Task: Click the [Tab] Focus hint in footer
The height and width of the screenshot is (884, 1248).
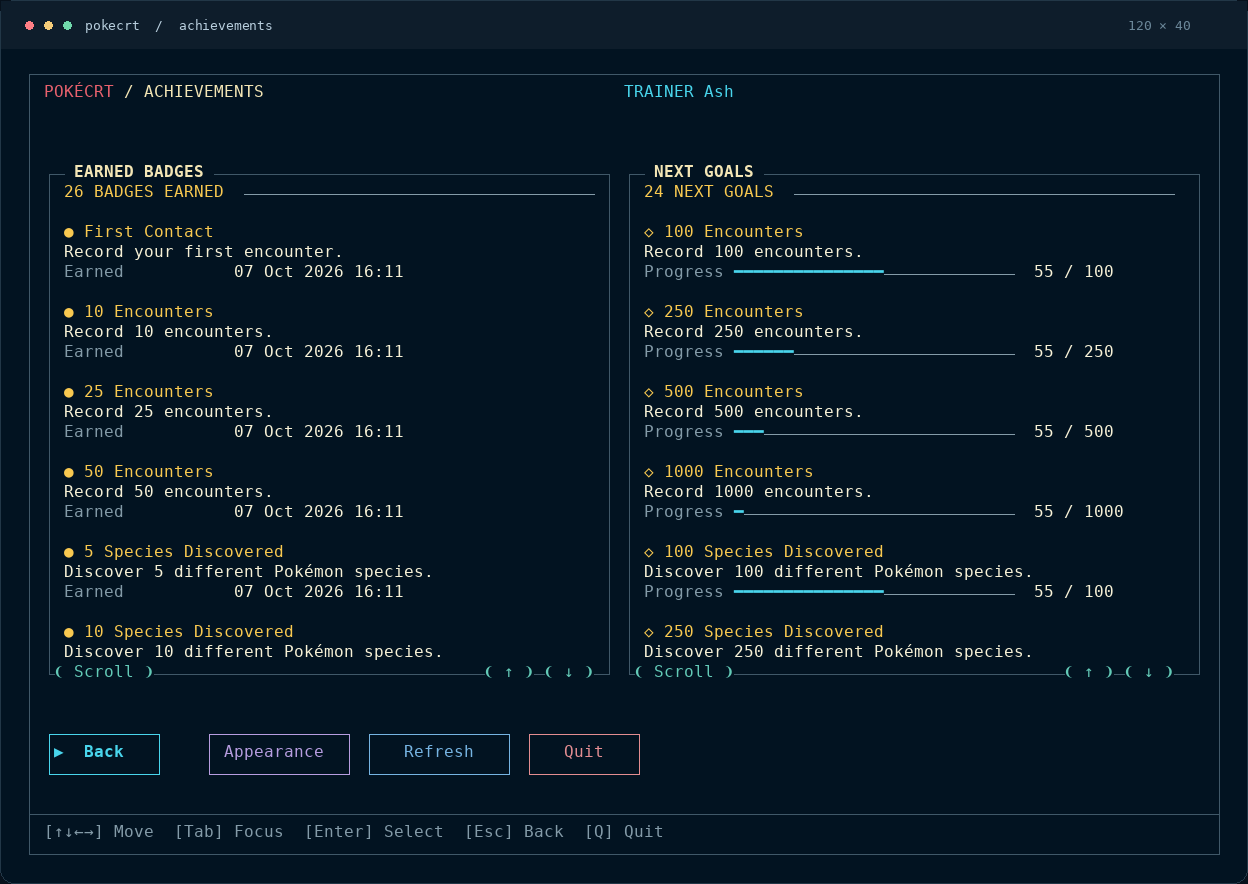Action: click(229, 832)
